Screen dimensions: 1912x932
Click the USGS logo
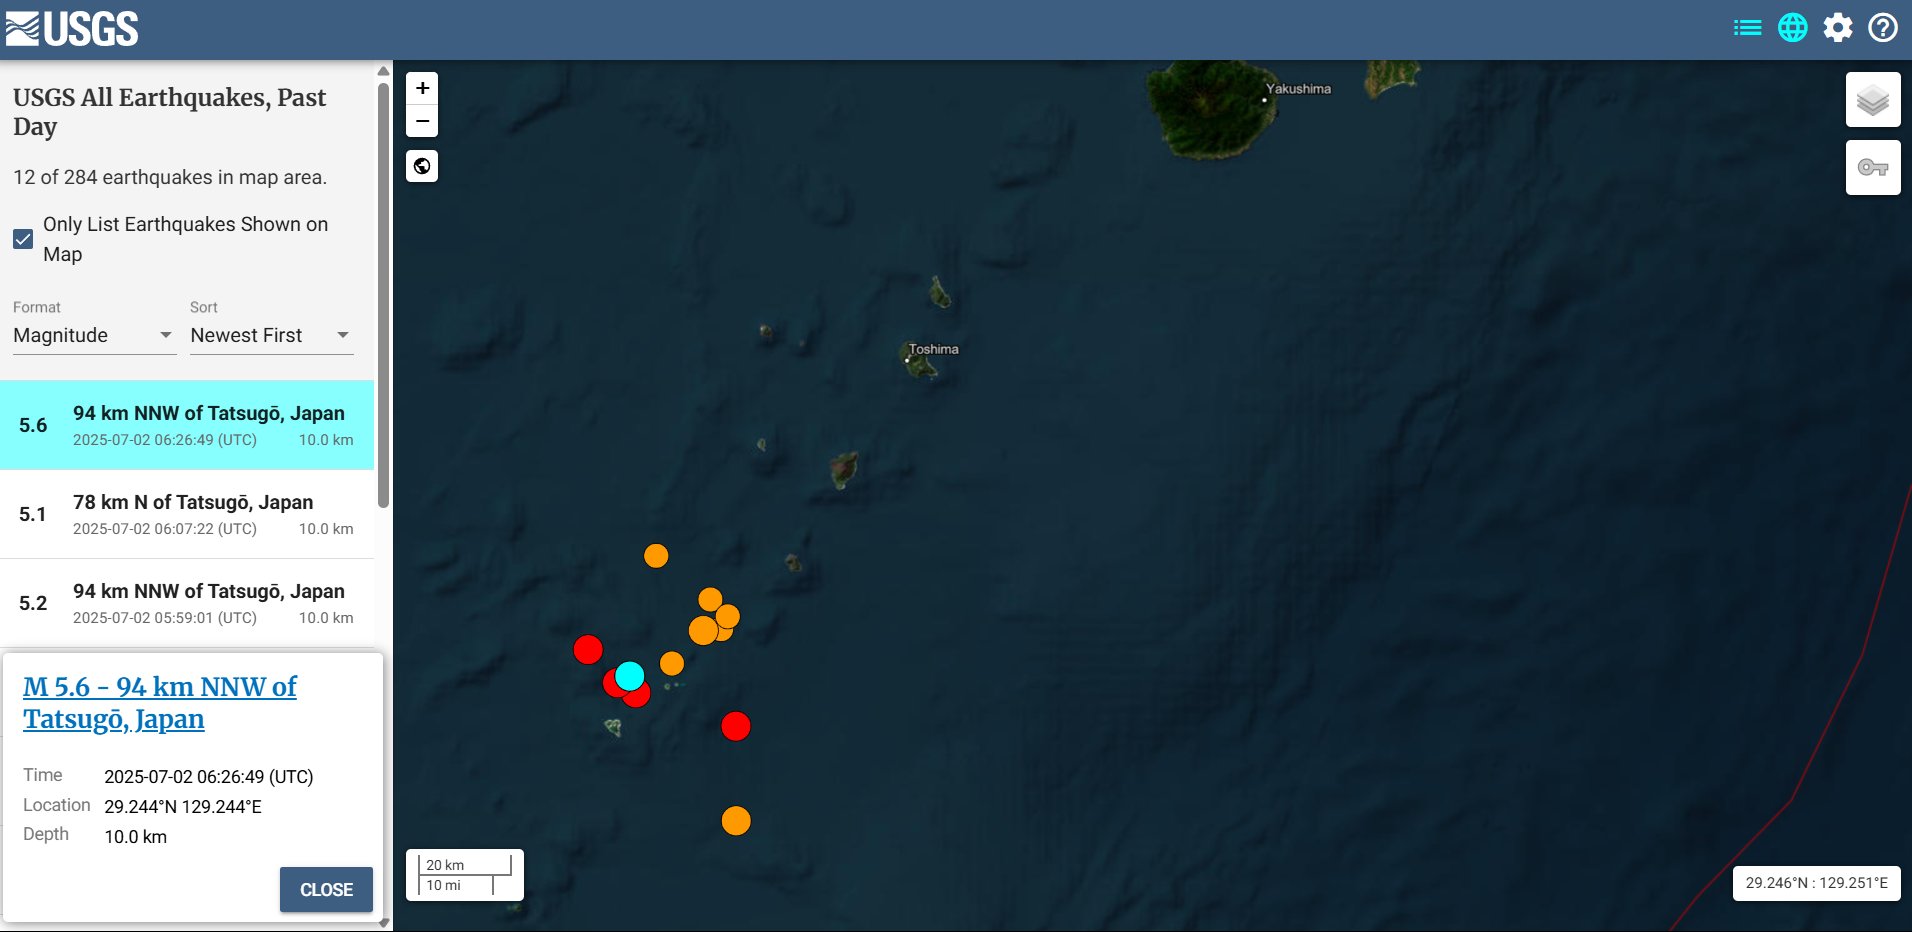tap(71, 29)
